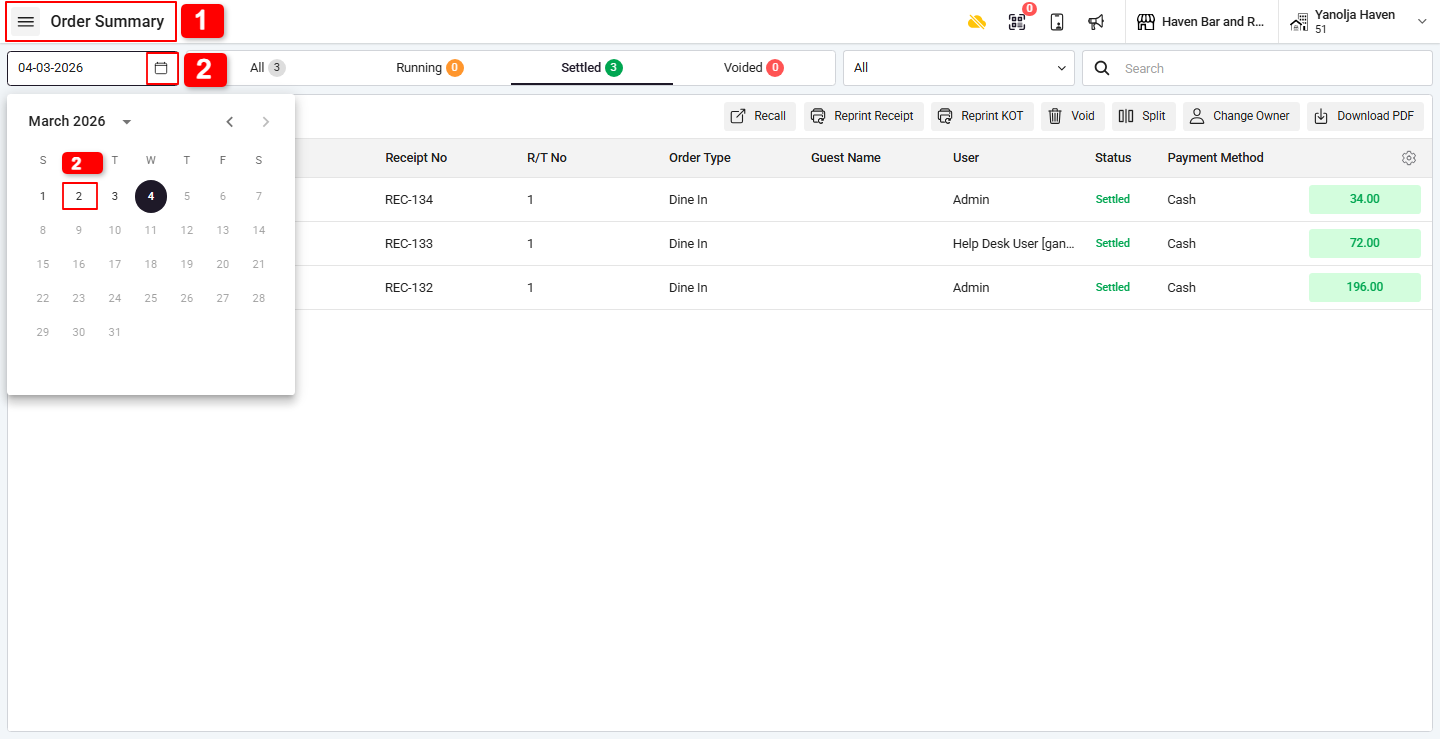Click the search magnifier icon

tap(1102, 68)
